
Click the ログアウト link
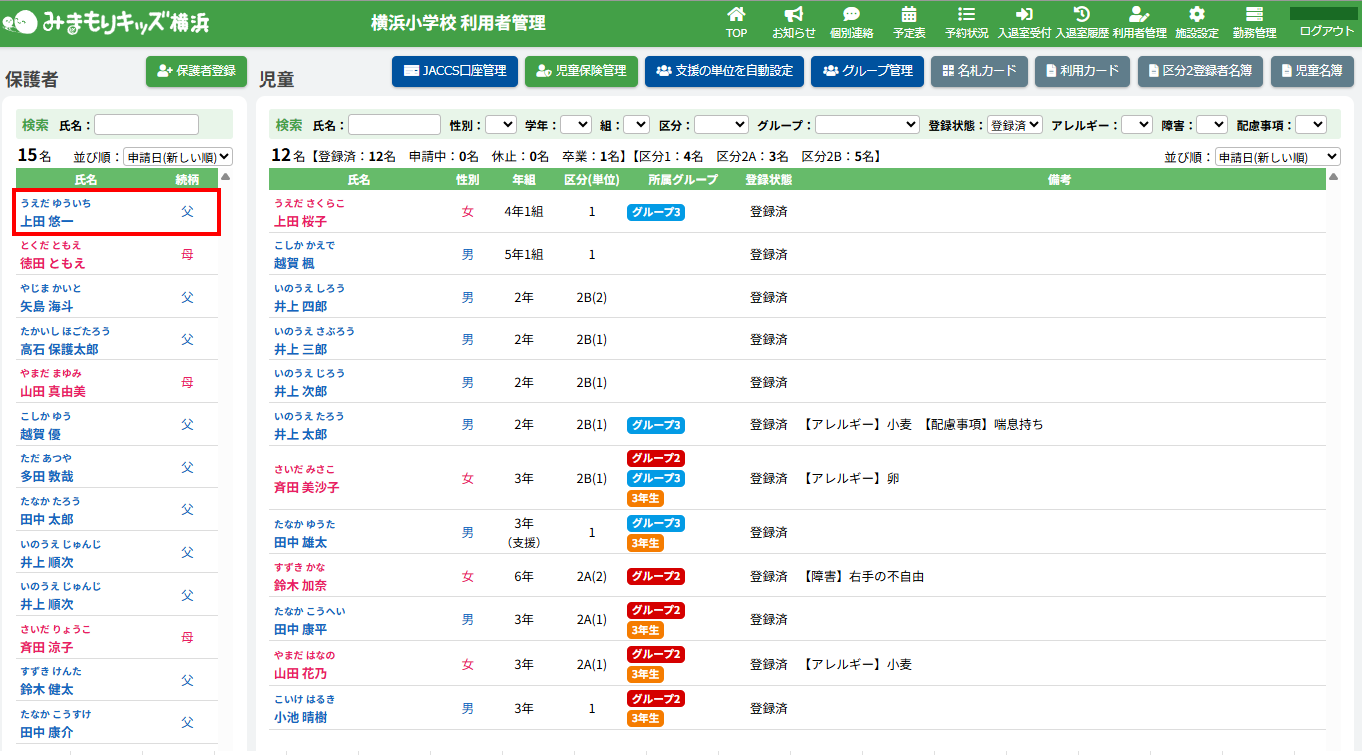click(x=1326, y=31)
